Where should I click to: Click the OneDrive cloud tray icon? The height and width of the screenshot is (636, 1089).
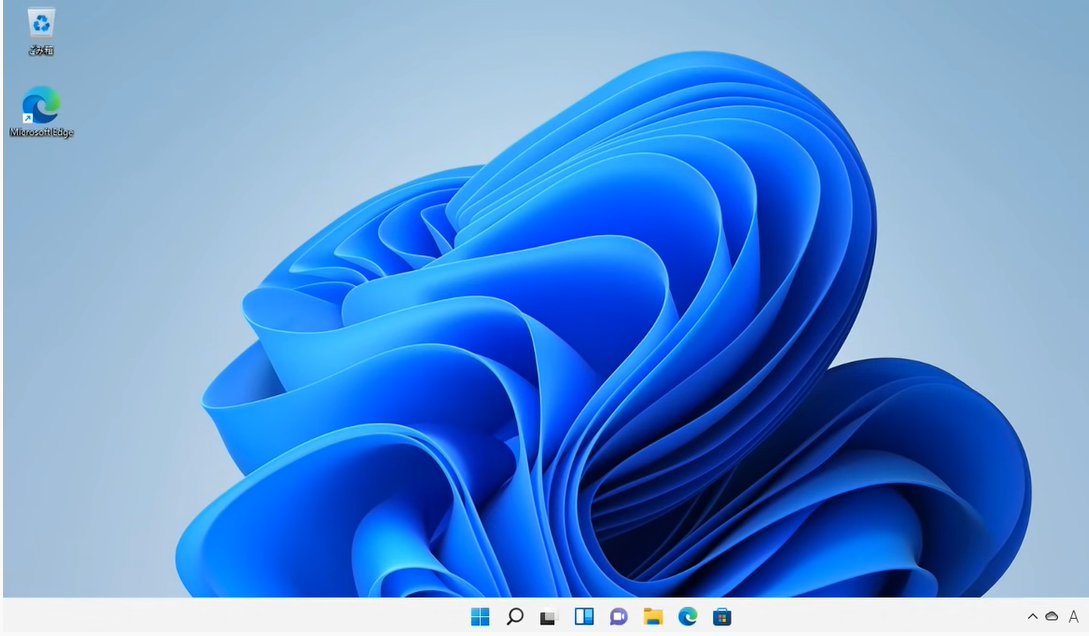pyautogui.click(x=1051, y=617)
